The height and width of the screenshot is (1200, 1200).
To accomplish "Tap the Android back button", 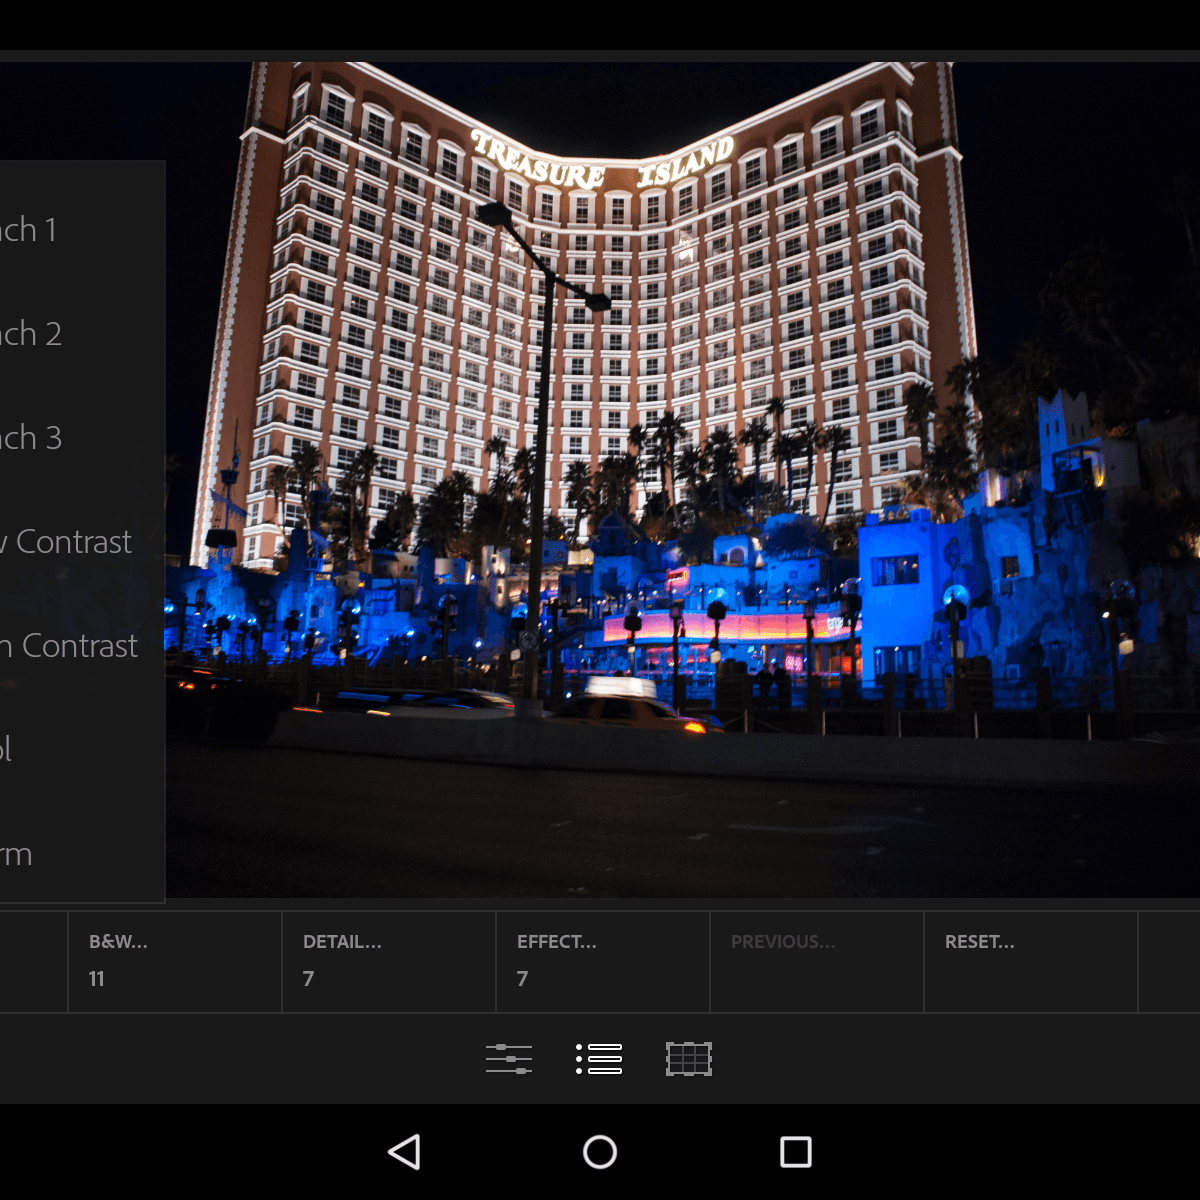I will (x=404, y=1152).
